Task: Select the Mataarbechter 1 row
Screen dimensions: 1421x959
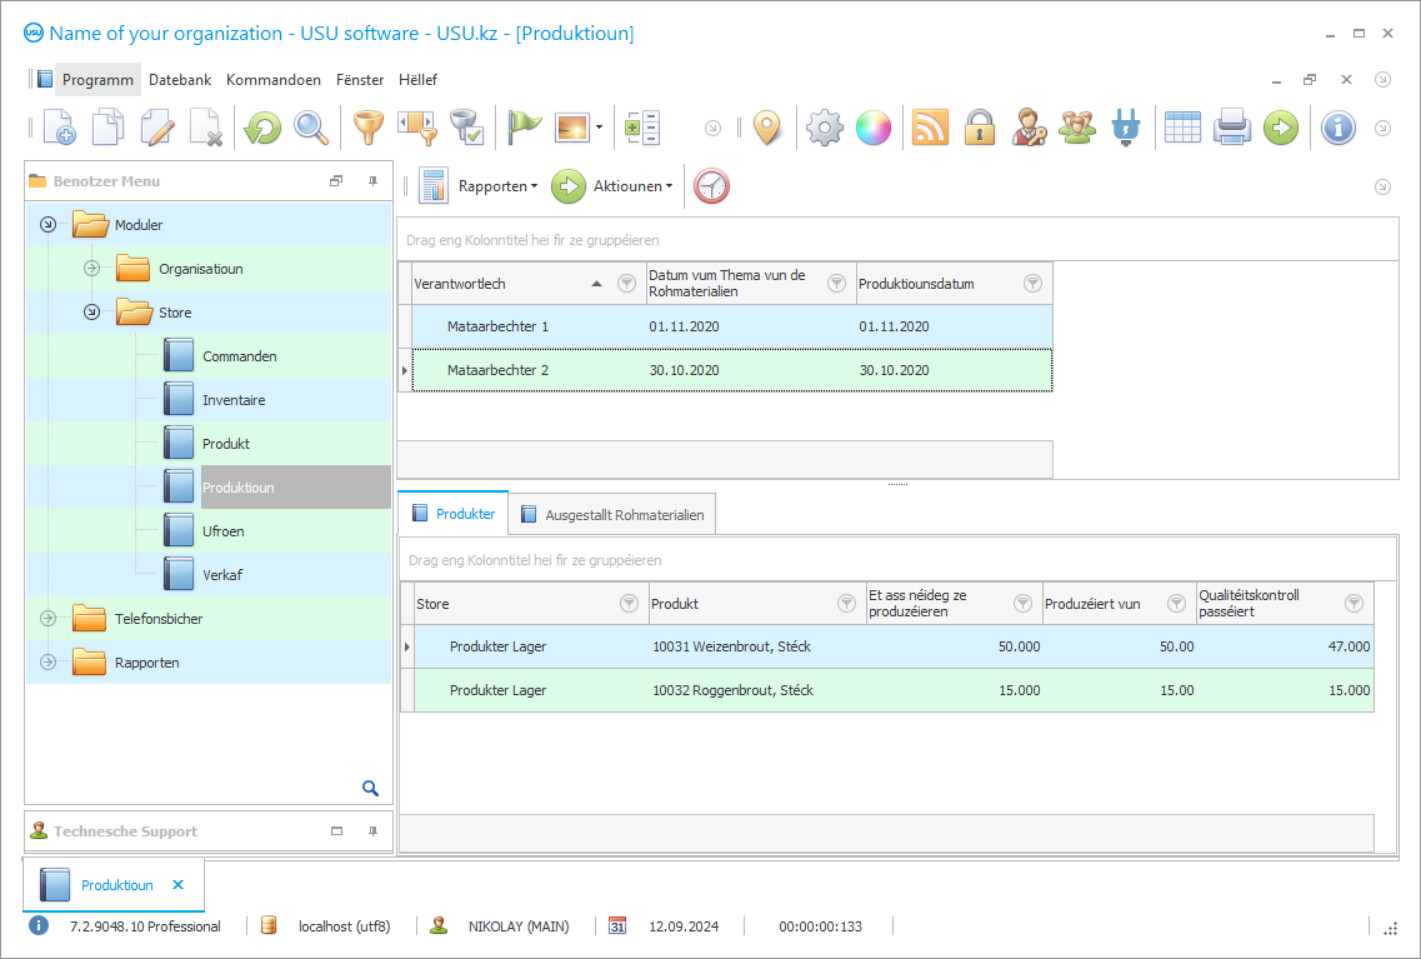Action: coord(732,326)
